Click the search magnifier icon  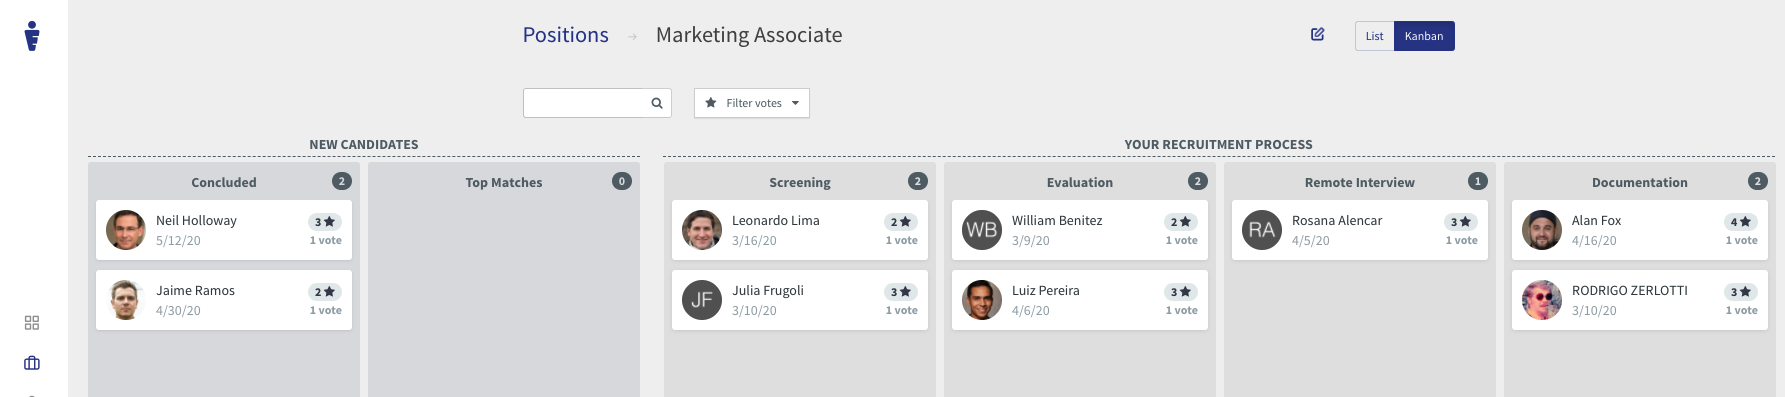click(x=657, y=103)
